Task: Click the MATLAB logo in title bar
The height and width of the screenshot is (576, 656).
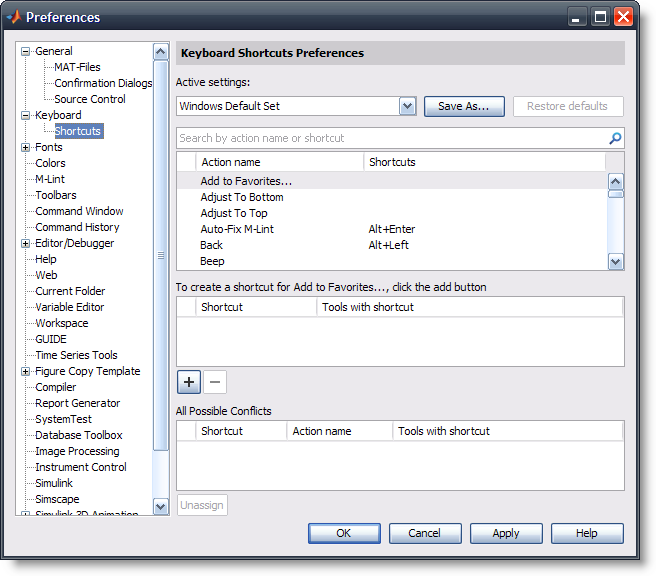Action: tap(13, 17)
